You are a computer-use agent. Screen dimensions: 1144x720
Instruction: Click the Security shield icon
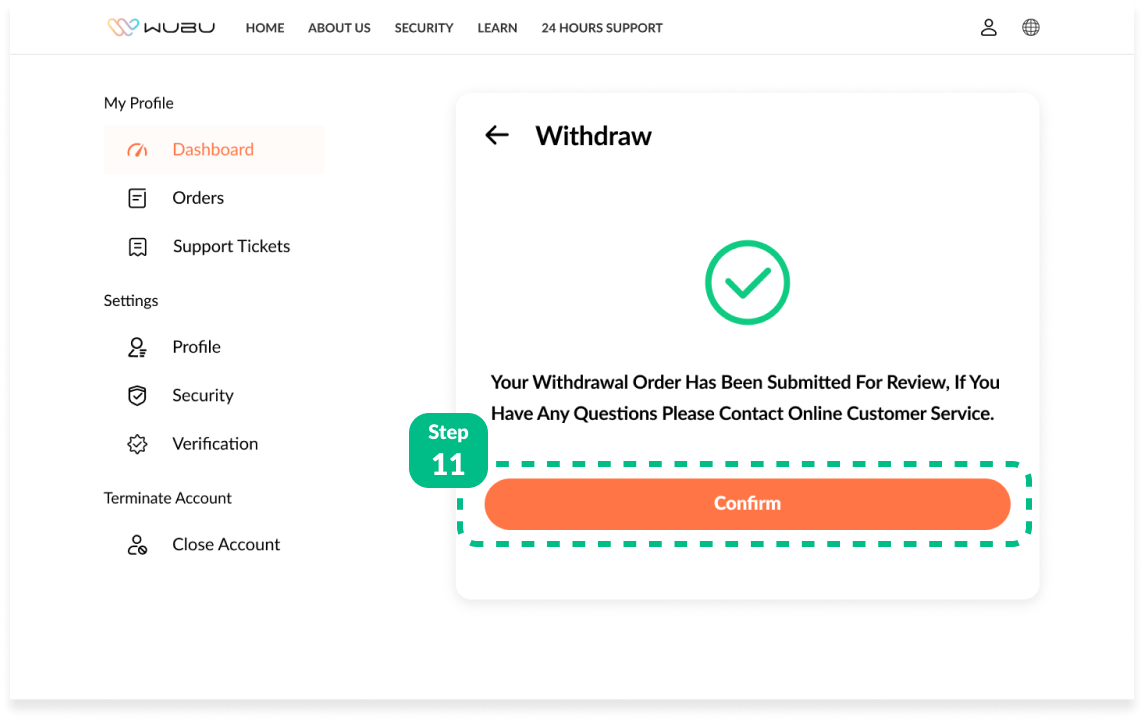137,396
